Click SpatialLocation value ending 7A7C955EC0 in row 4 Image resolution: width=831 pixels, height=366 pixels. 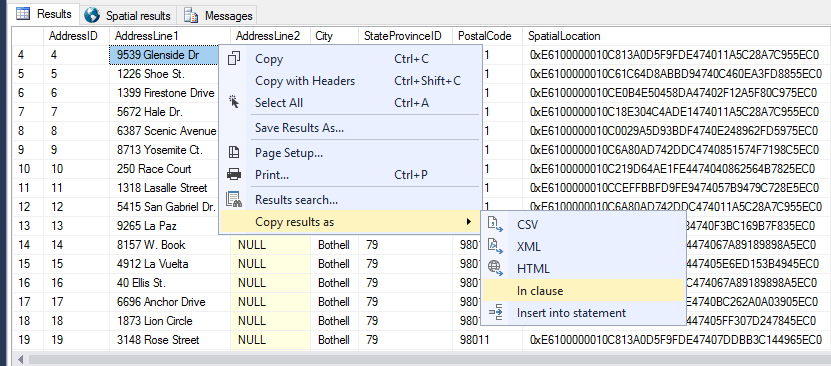pyautogui.click(x=676, y=55)
